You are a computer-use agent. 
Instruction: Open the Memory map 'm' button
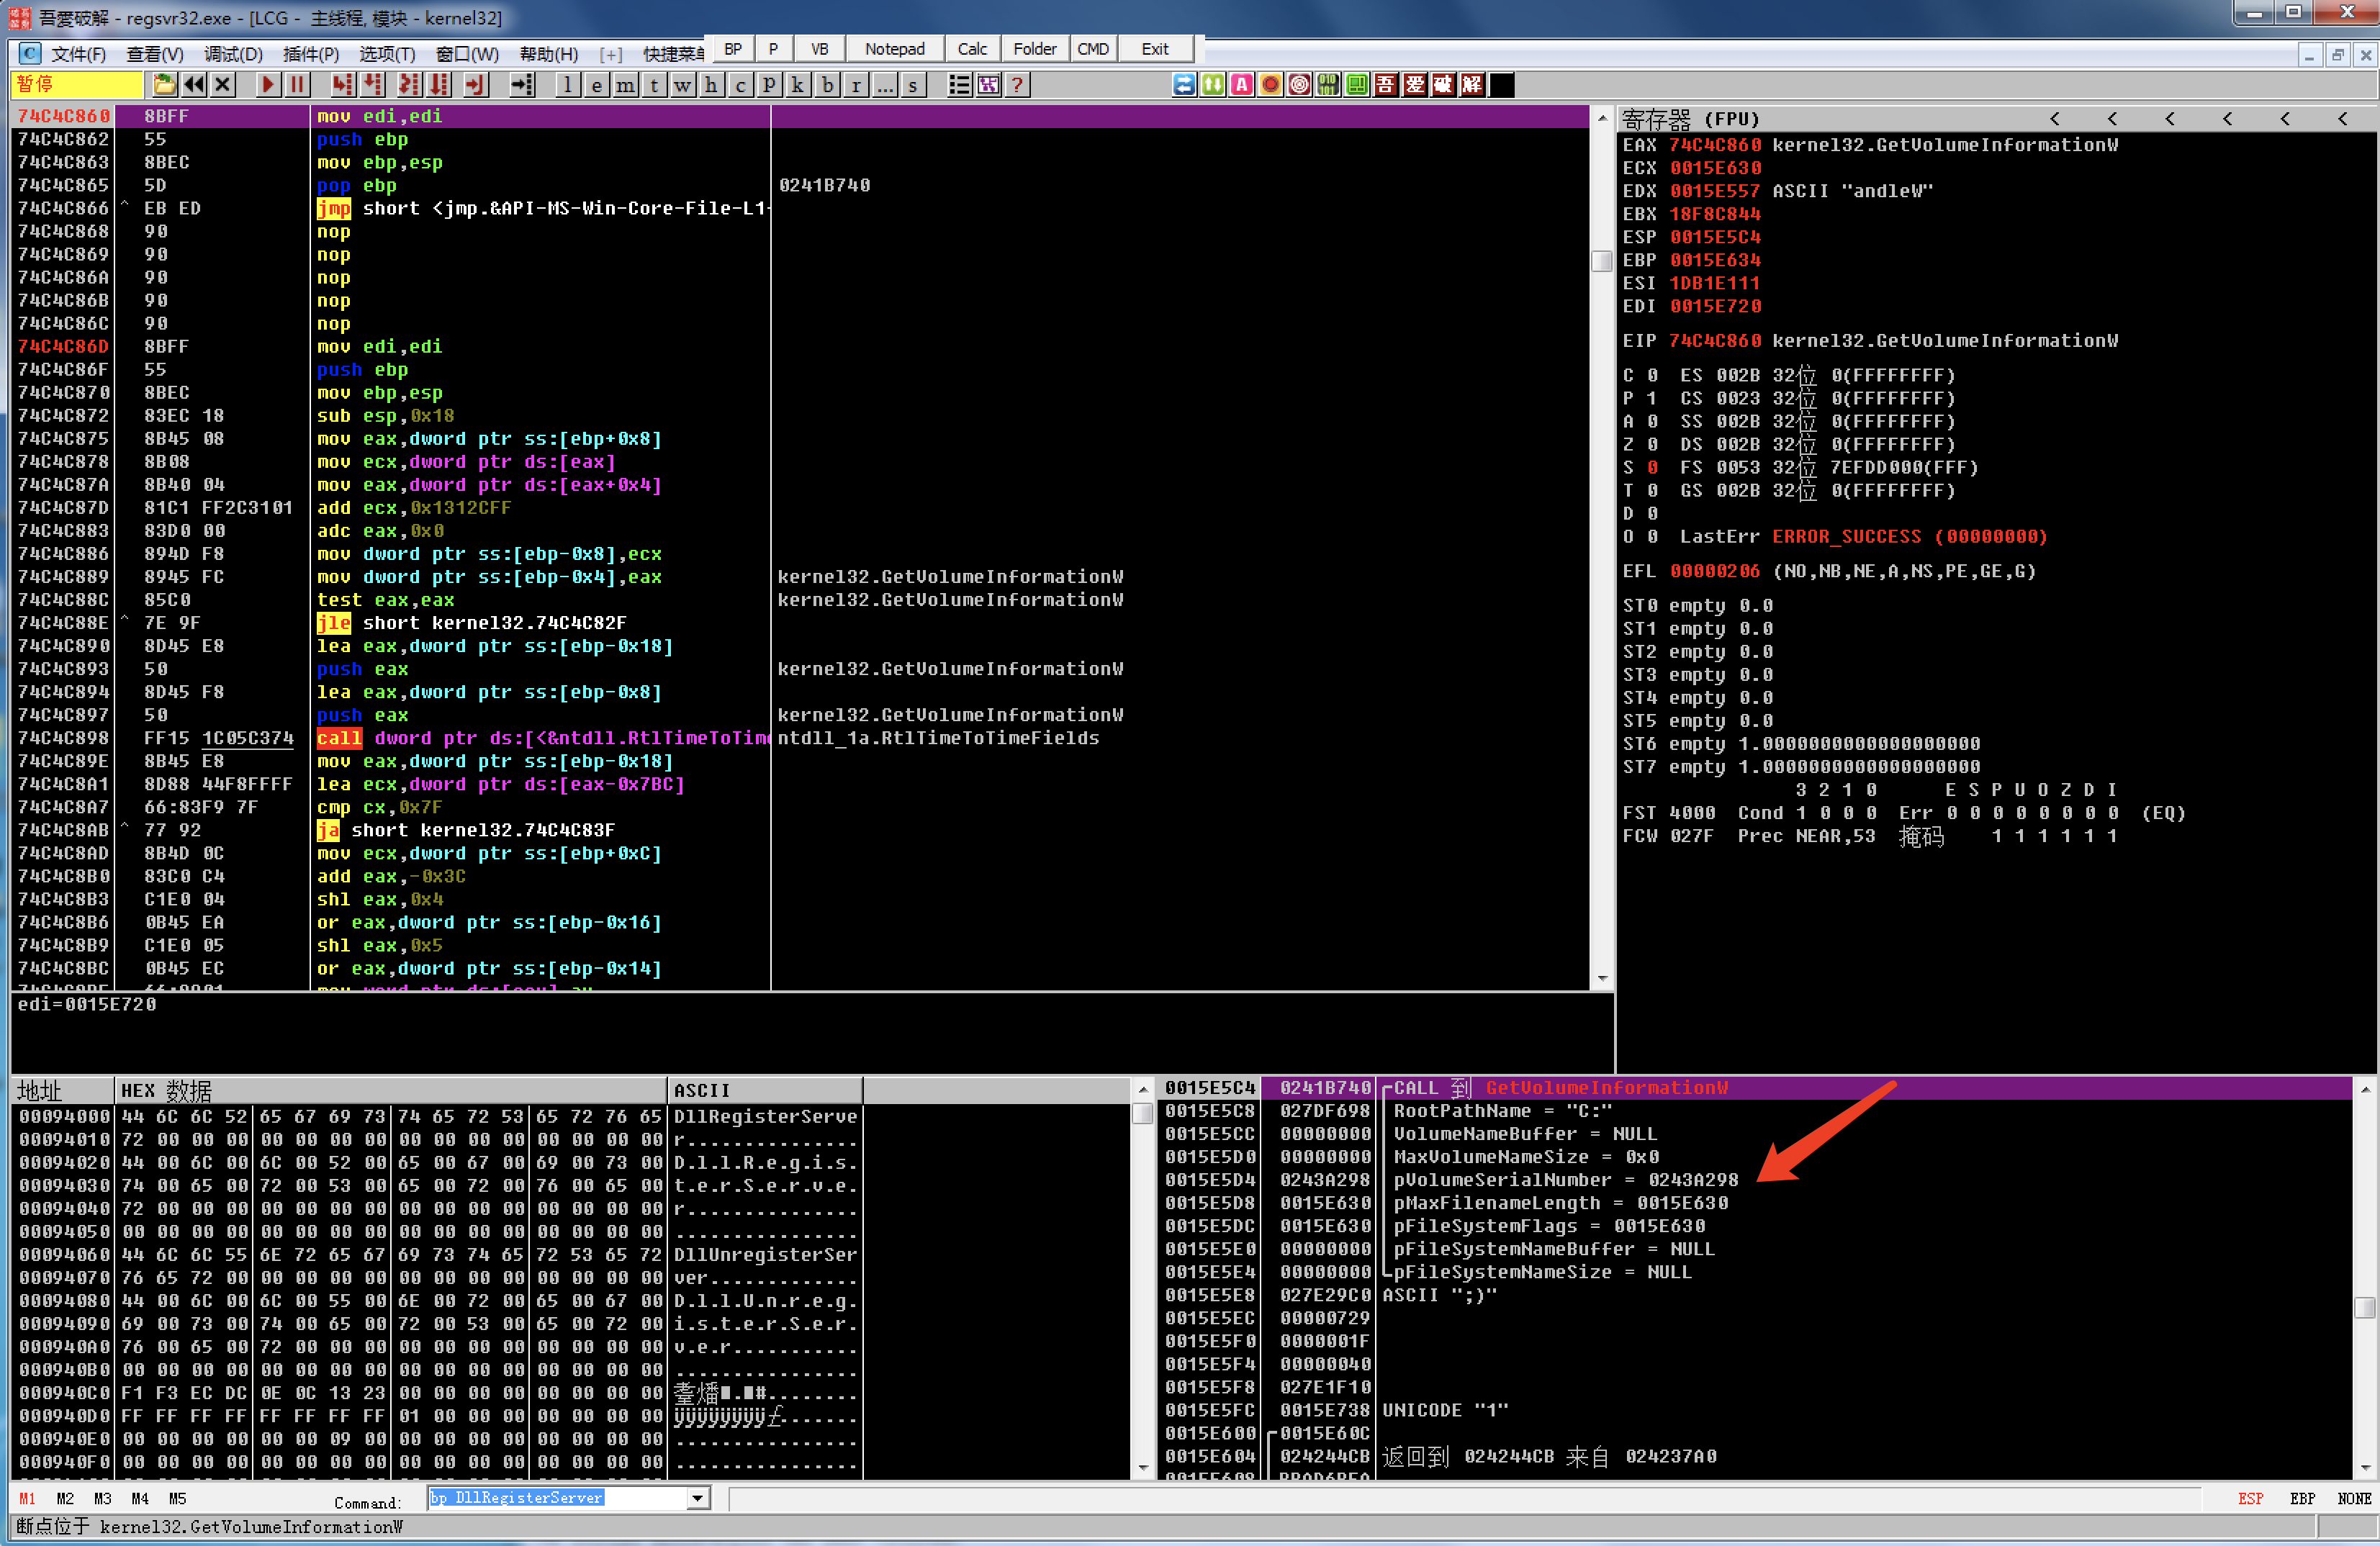[625, 85]
